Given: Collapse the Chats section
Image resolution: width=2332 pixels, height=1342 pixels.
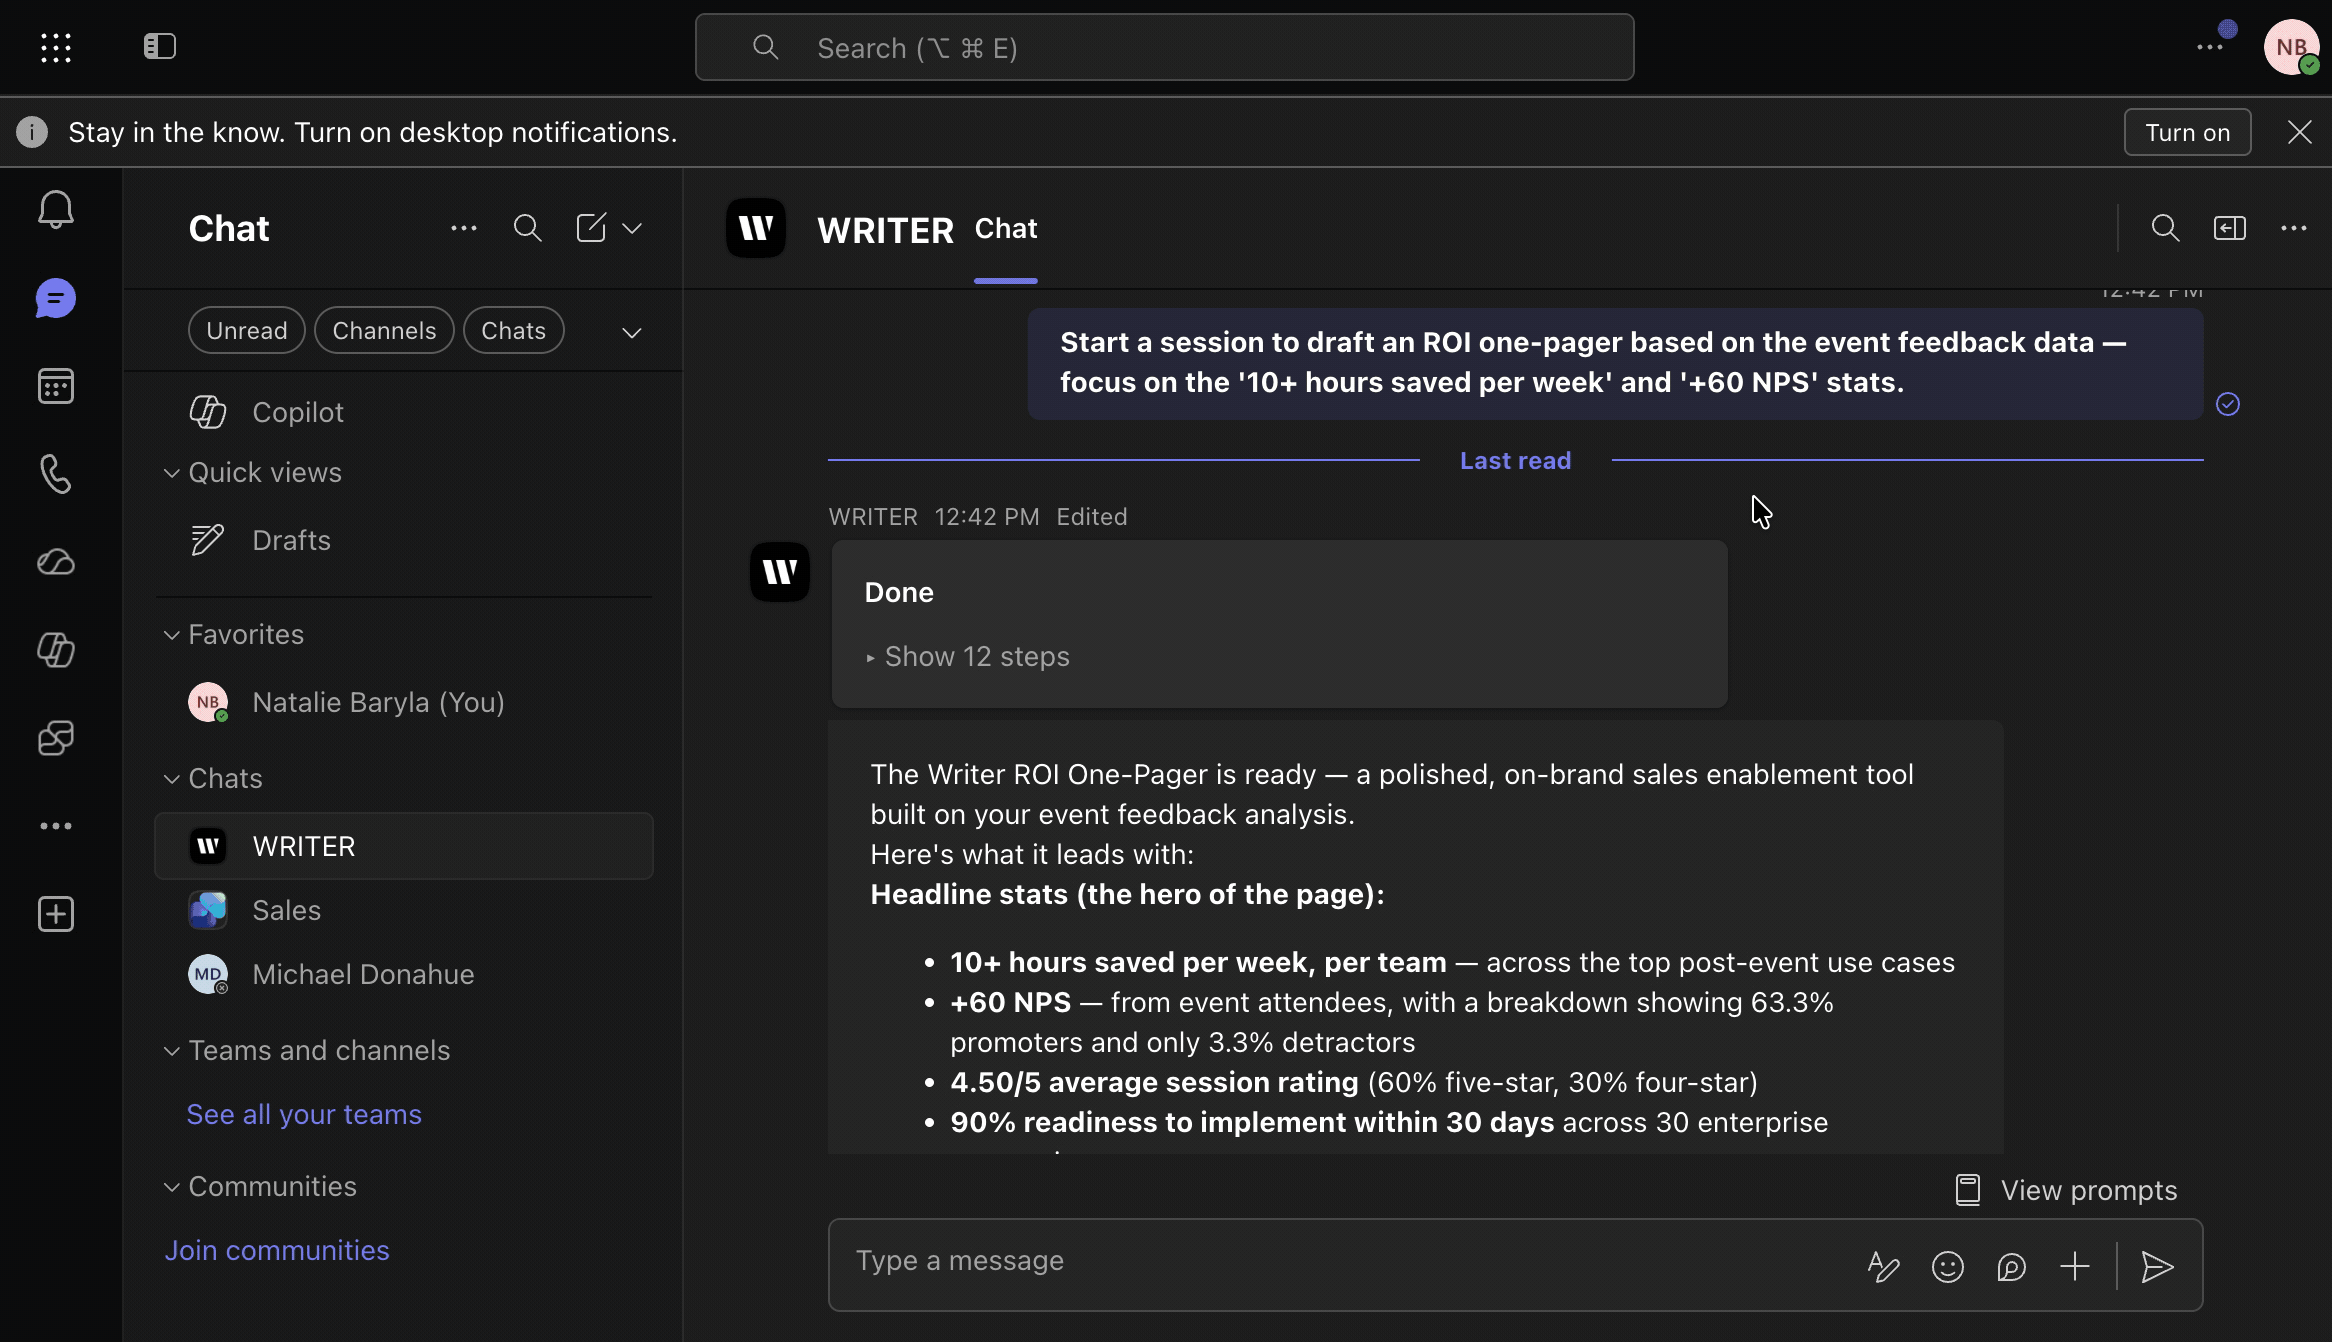Looking at the screenshot, I should [x=172, y=778].
